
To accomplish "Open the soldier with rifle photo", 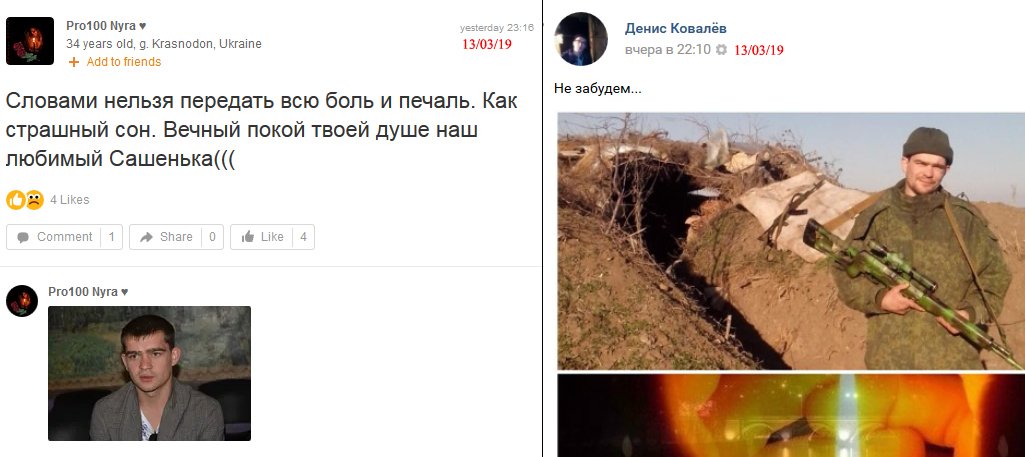I will click(x=791, y=241).
